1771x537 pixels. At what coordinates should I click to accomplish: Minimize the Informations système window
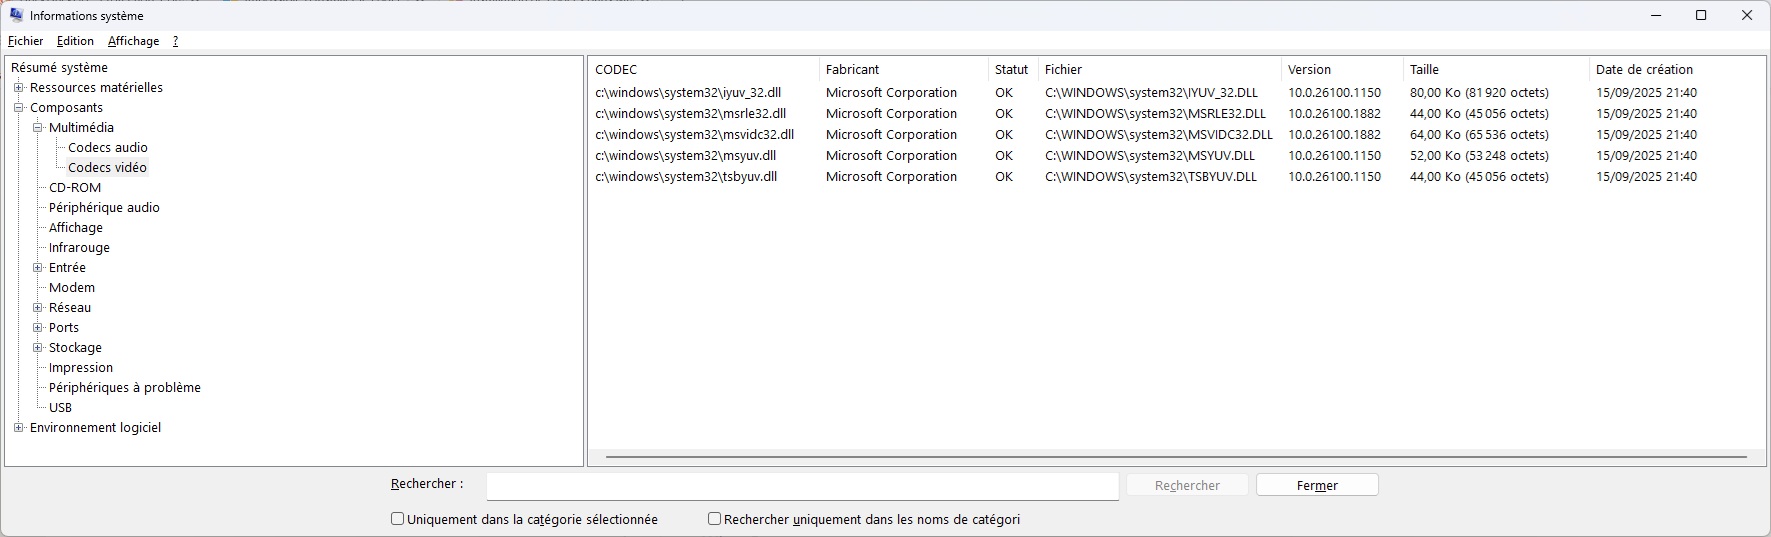tap(1656, 15)
